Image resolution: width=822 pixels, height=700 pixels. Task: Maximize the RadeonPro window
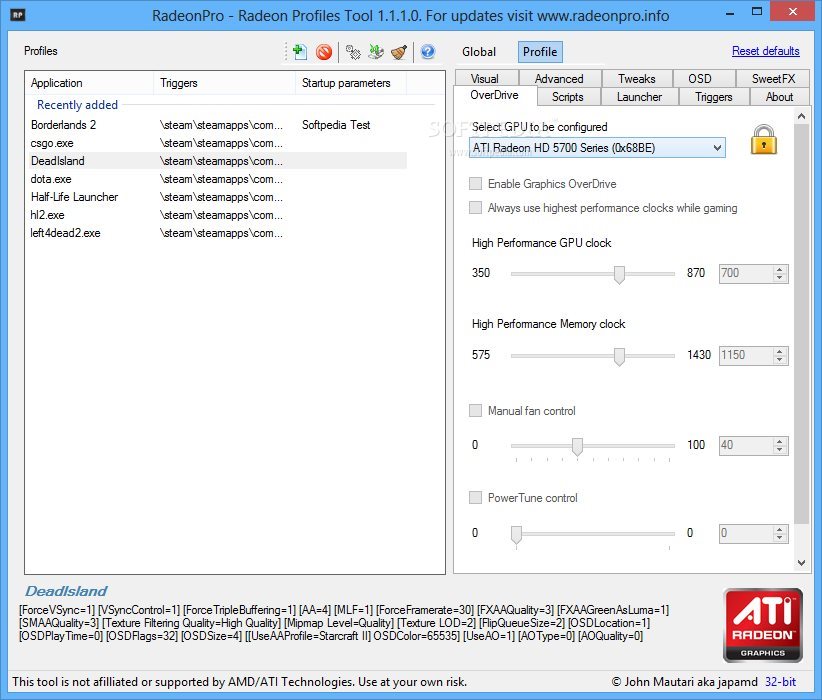click(756, 12)
